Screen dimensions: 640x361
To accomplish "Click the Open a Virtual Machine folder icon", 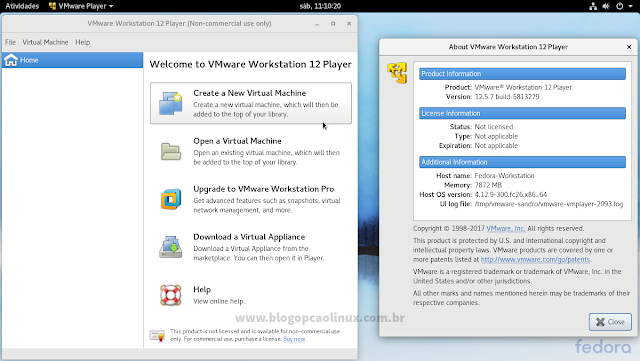I will point(171,152).
